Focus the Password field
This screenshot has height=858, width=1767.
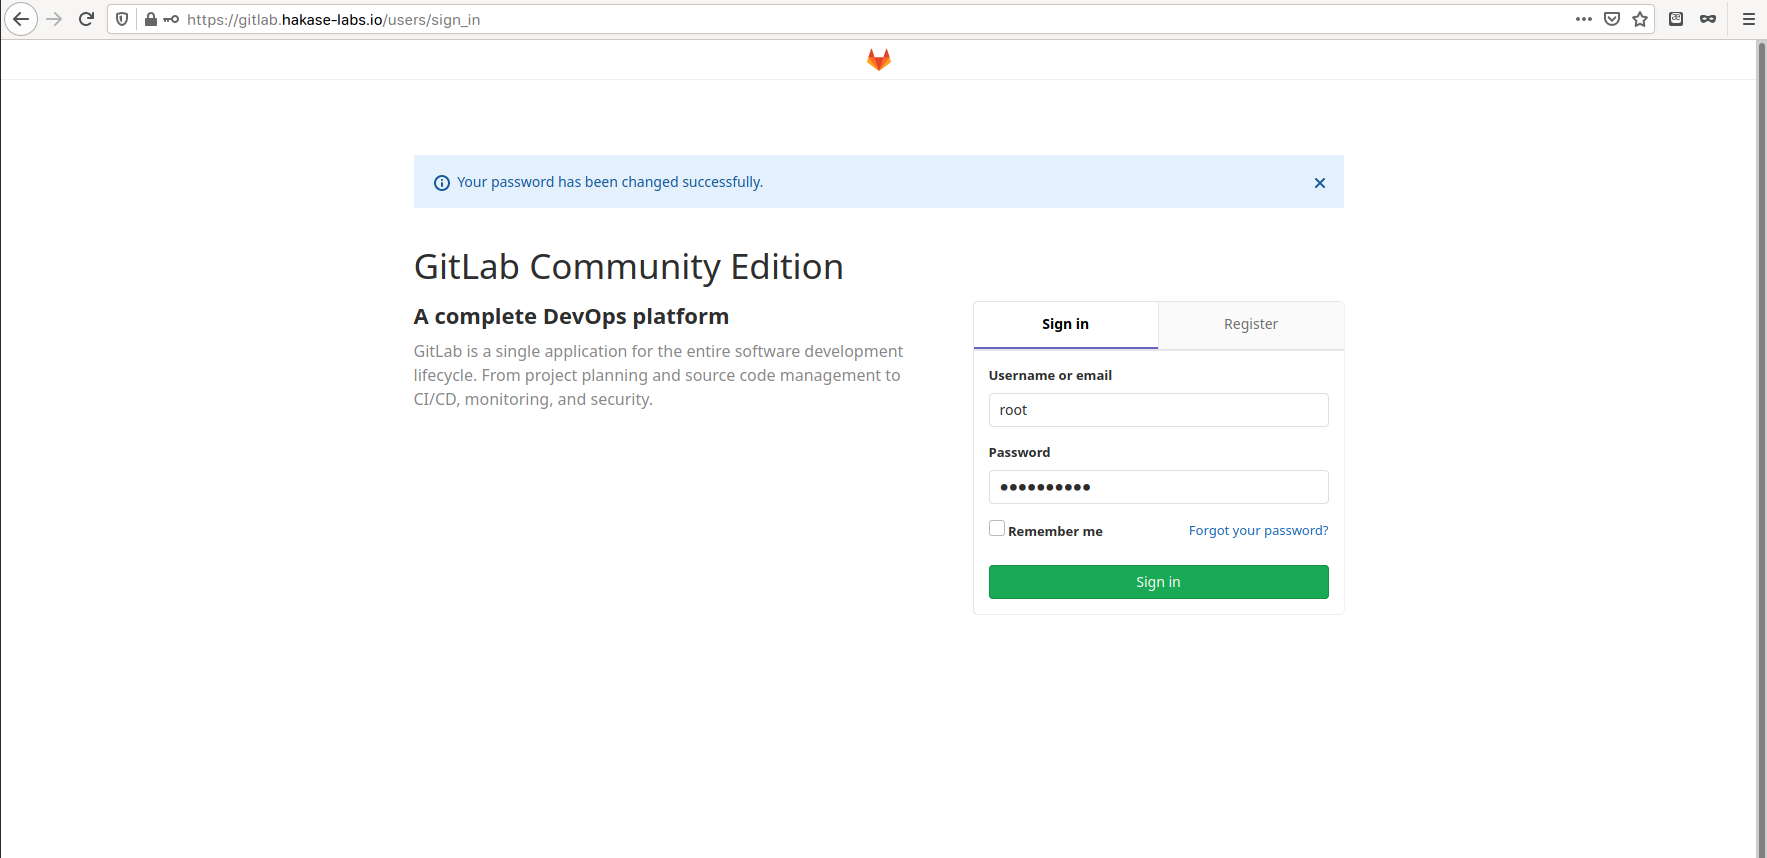(1159, 487)
